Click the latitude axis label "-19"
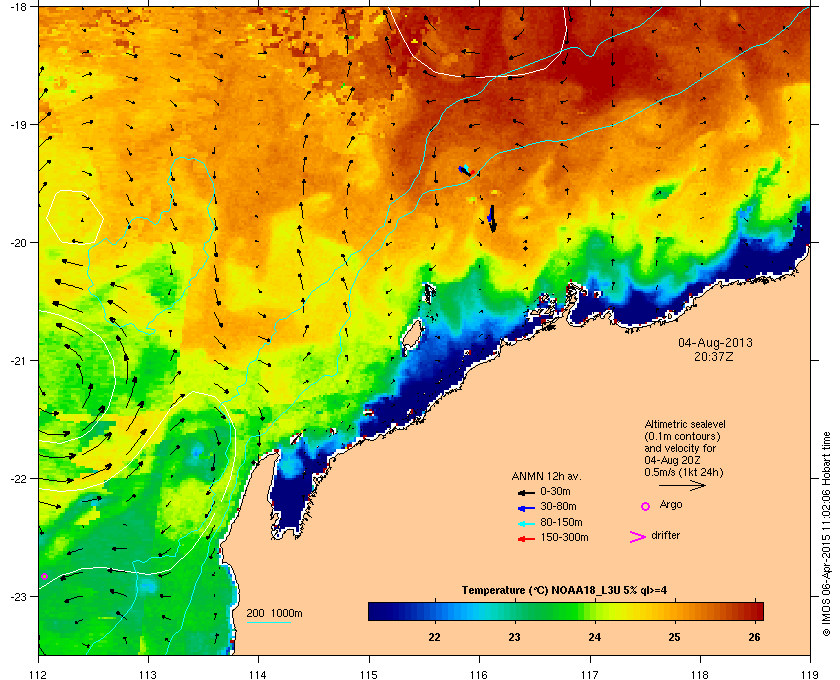840x680 pixels. [x=18, y=124]
